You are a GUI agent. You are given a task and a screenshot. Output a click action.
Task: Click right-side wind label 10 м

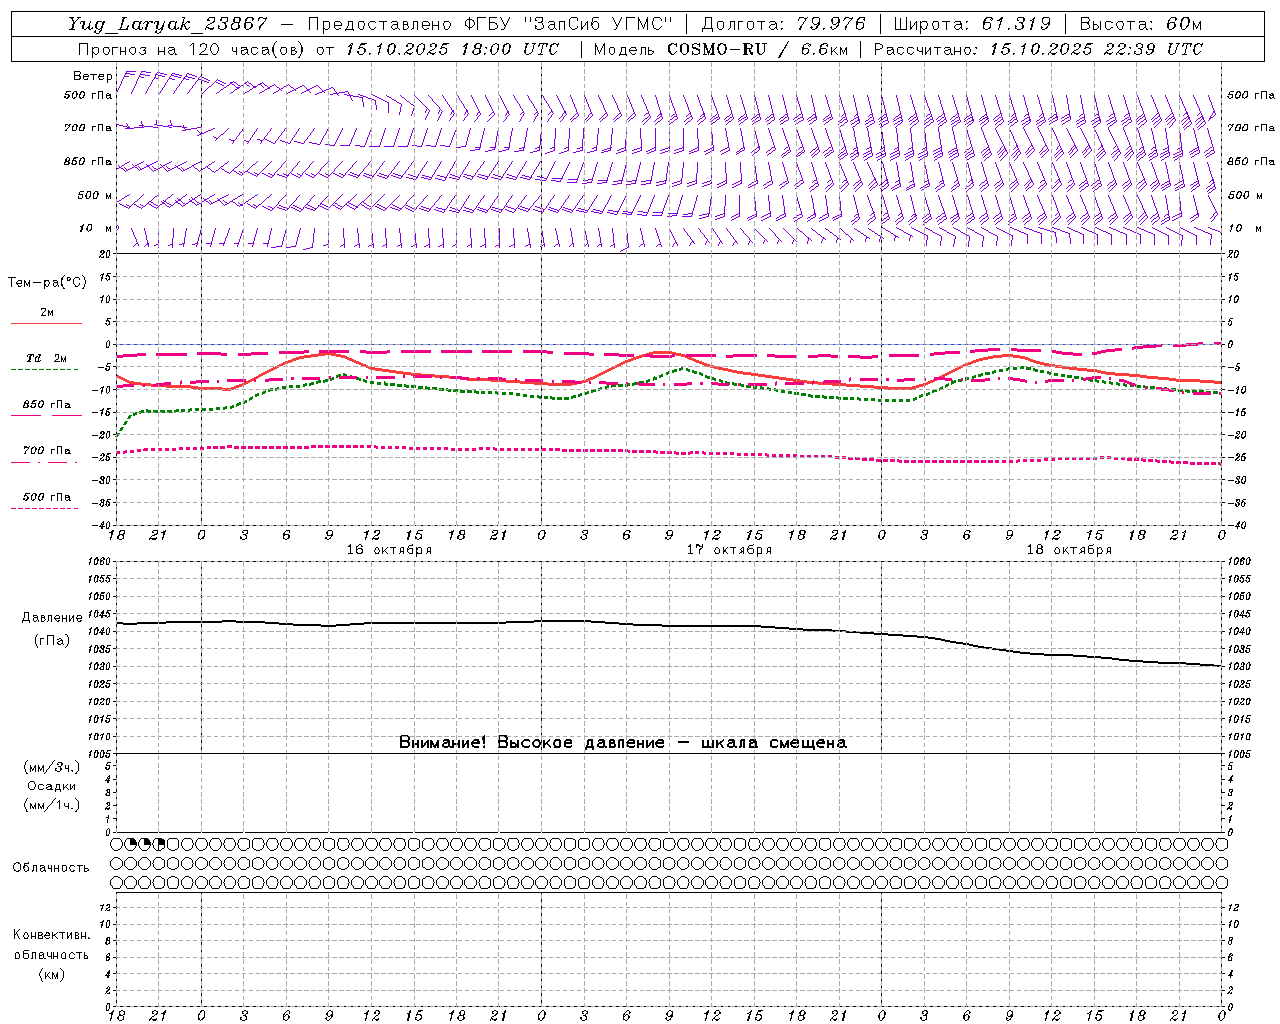click(x=1245, y=228)
